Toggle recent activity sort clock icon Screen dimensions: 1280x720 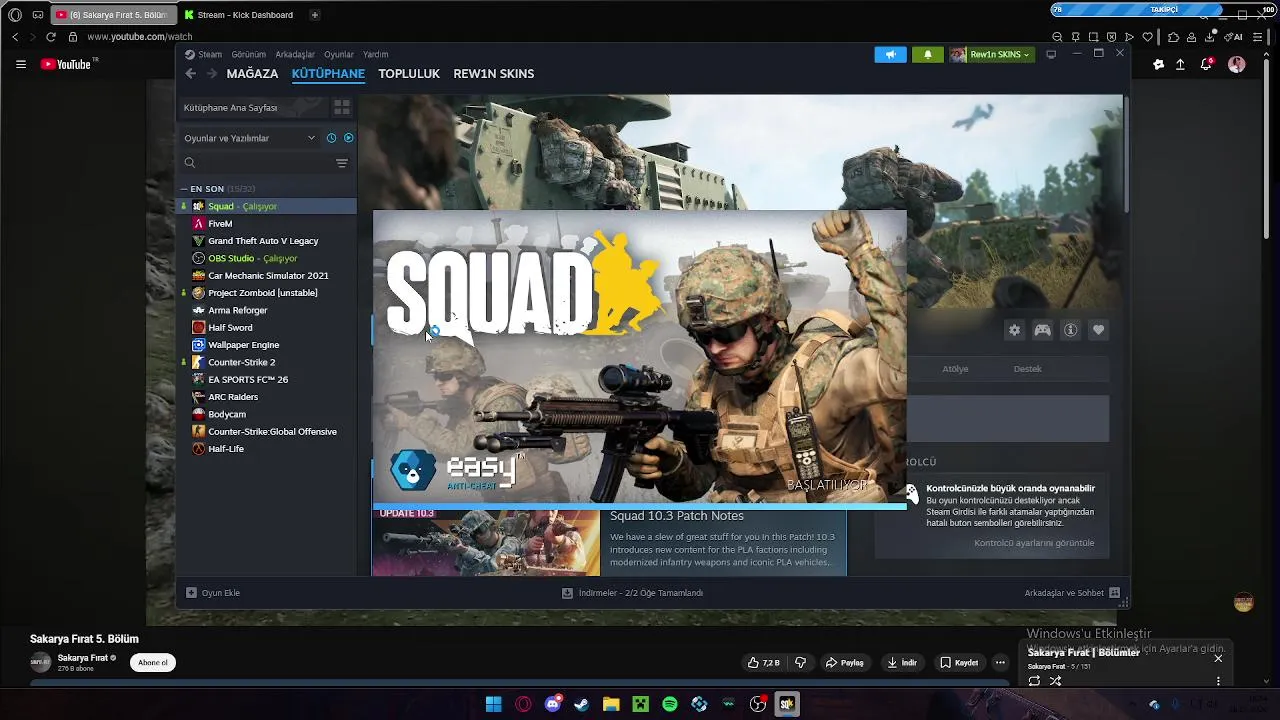(331, 138)
